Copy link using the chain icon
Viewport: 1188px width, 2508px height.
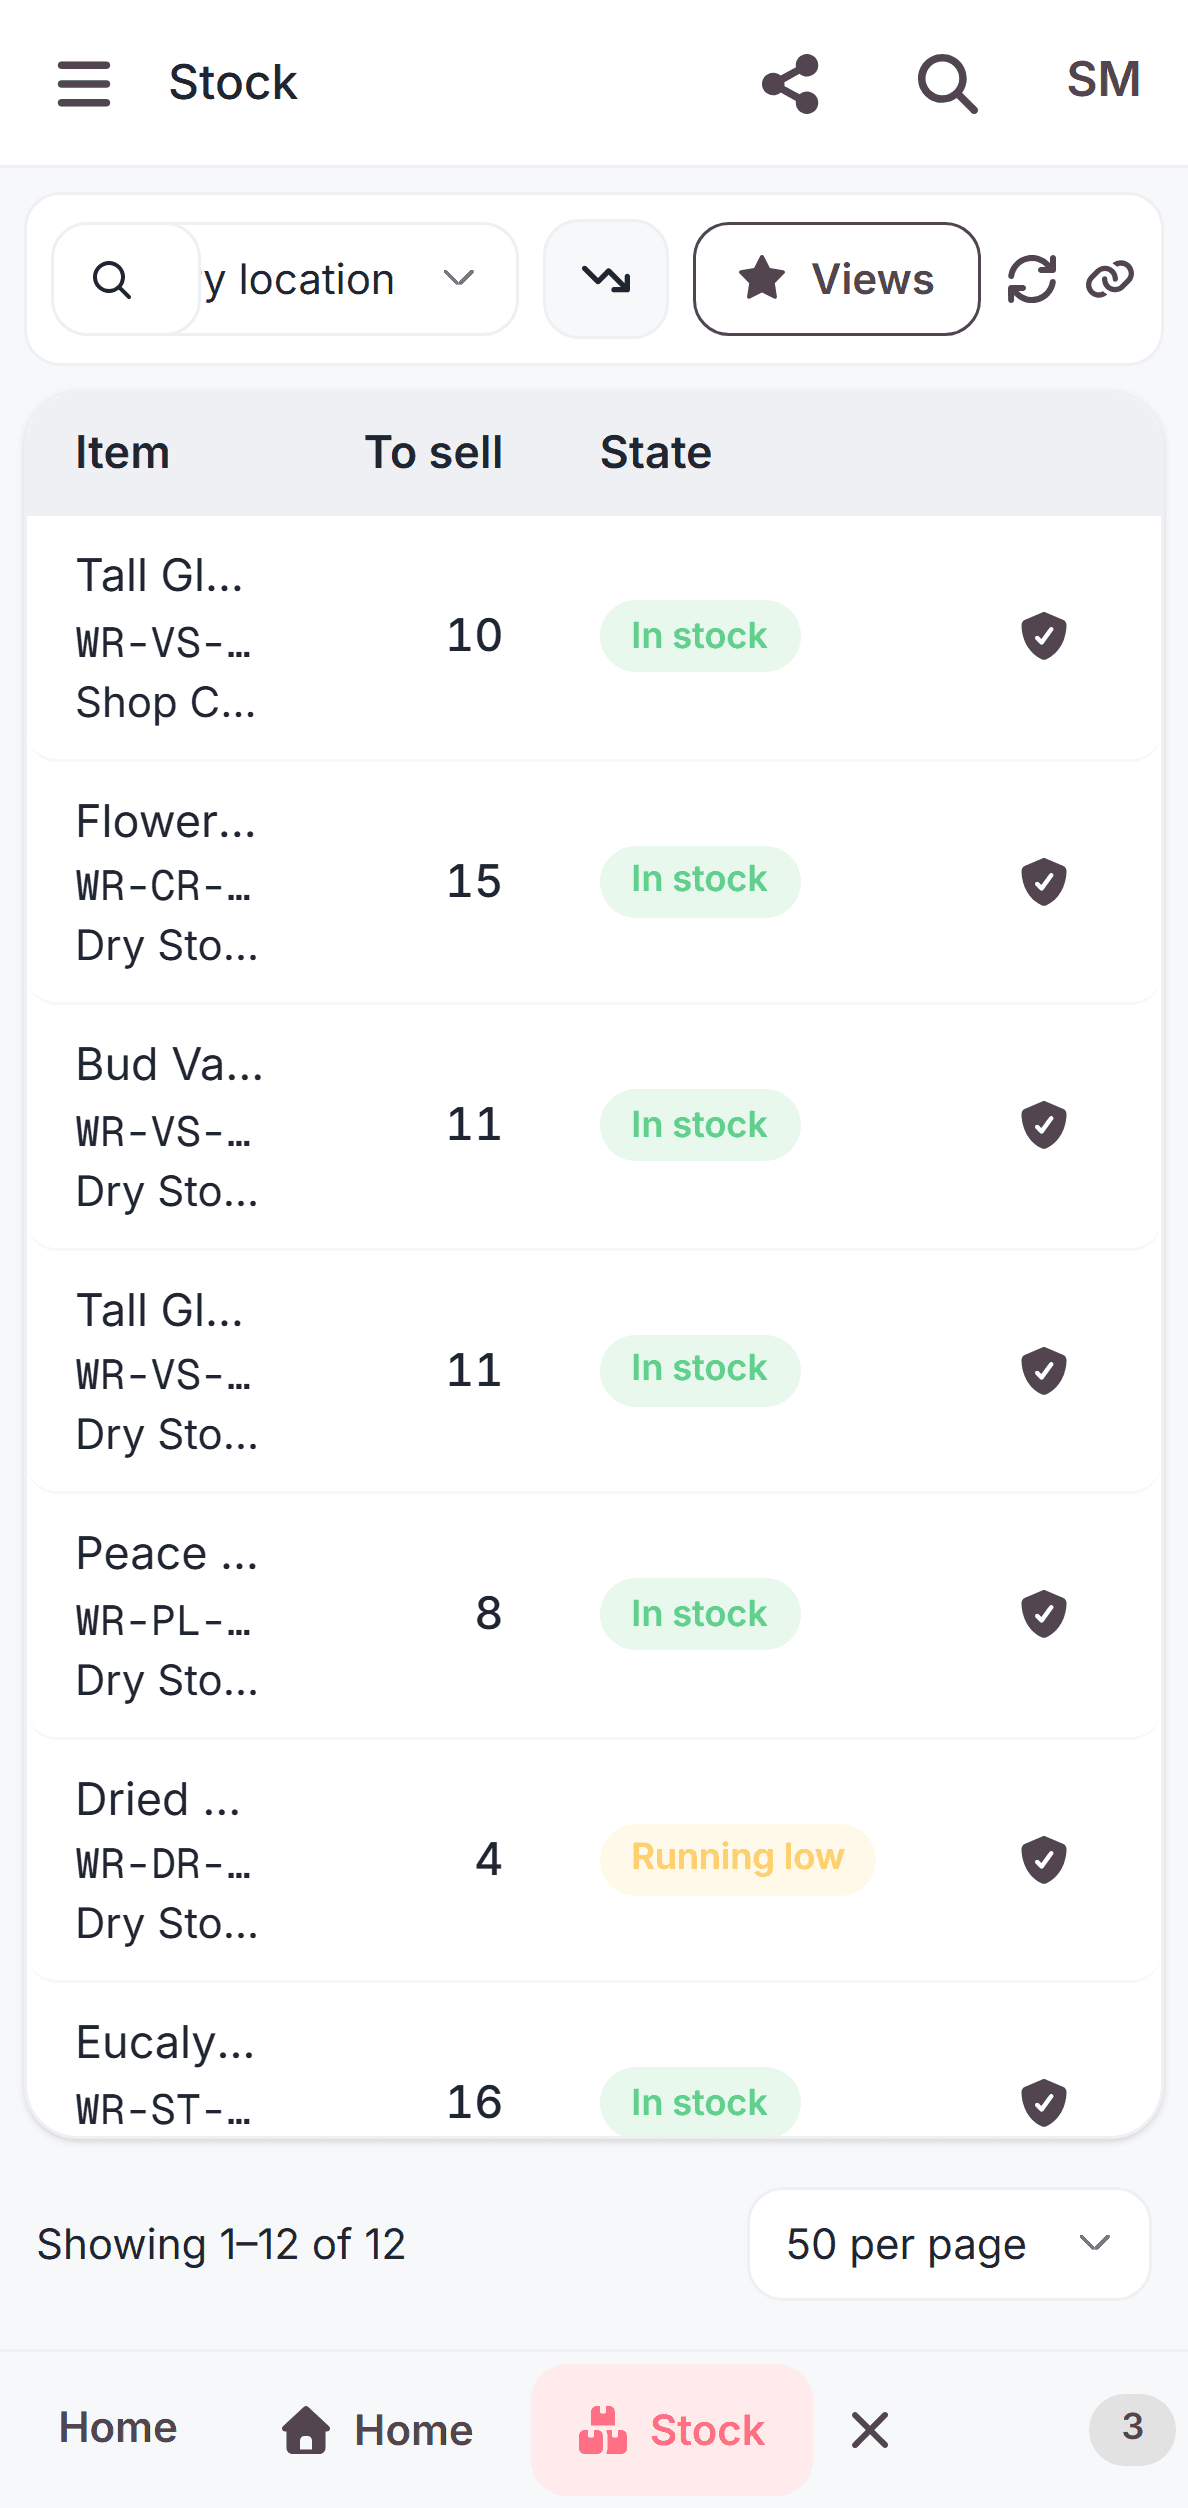click(1110, 279)
